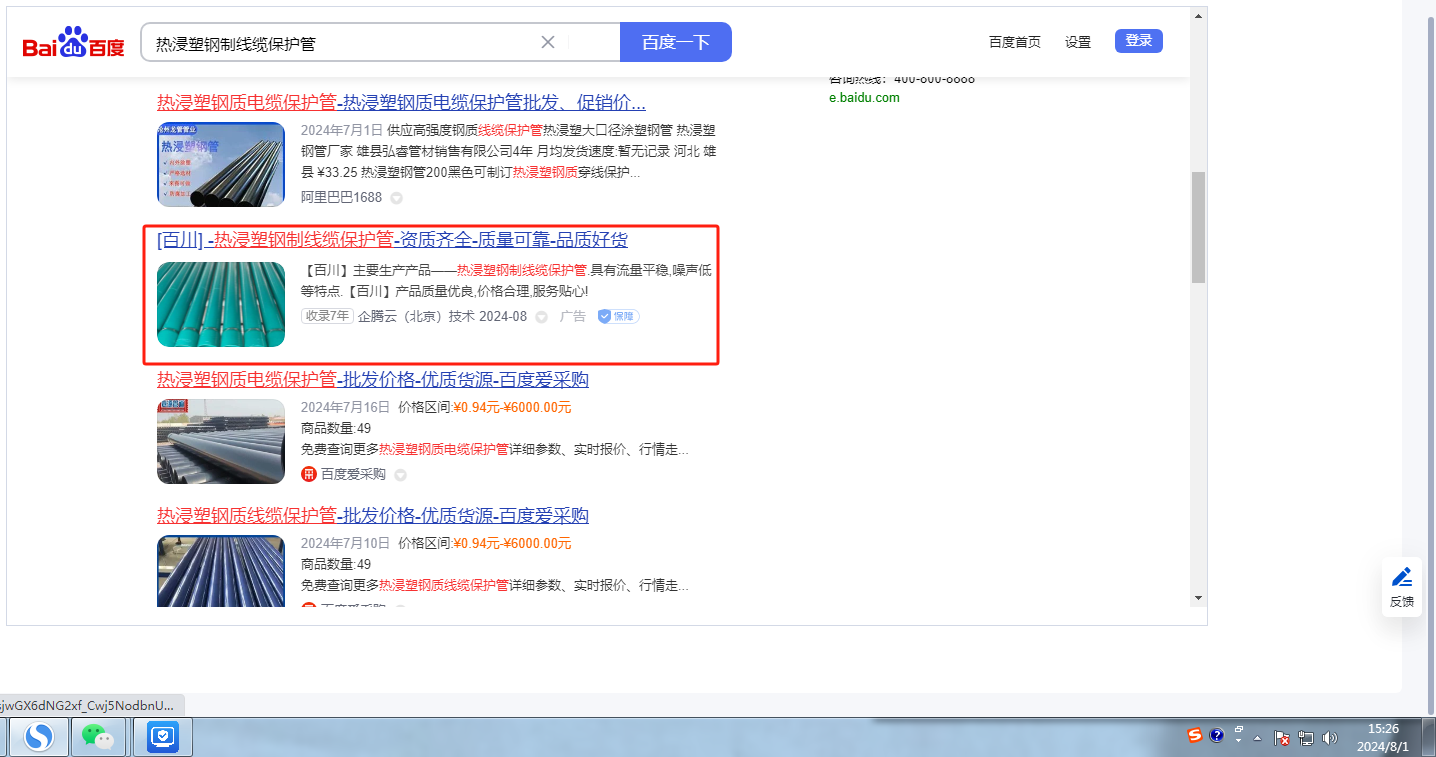Click the 保障 guarantee badge
The width and height of the screenshot is (1436, 757).
click(618, 316)
